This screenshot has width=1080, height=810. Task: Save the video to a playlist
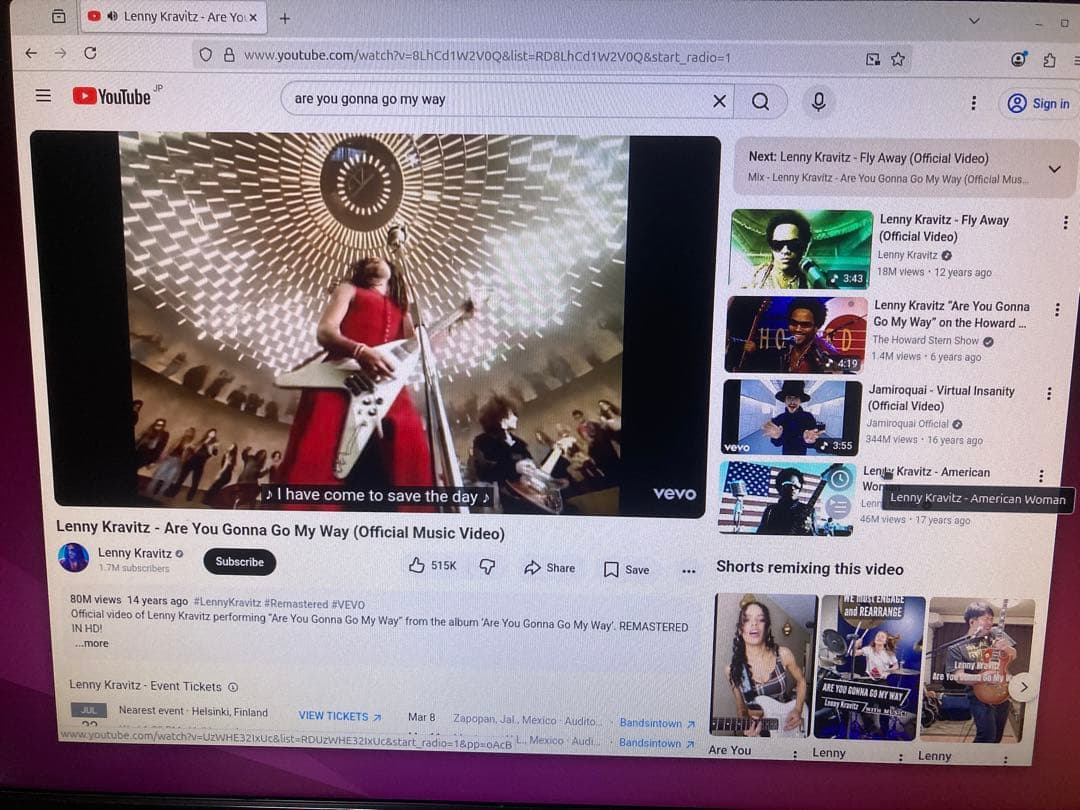[x=626, y=569]
